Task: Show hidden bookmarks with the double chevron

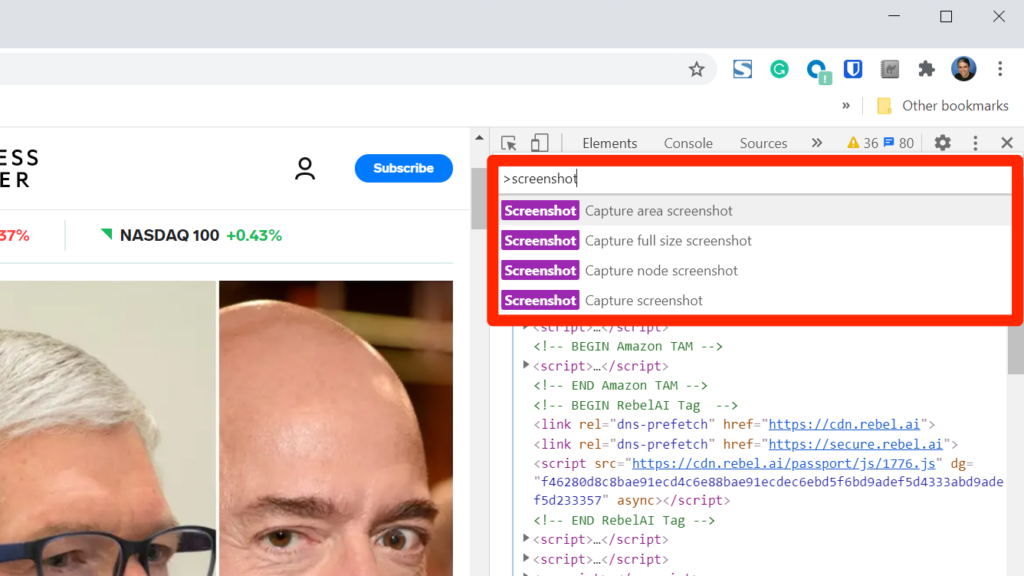Action: pyautogui.click(x=846, y=106)
